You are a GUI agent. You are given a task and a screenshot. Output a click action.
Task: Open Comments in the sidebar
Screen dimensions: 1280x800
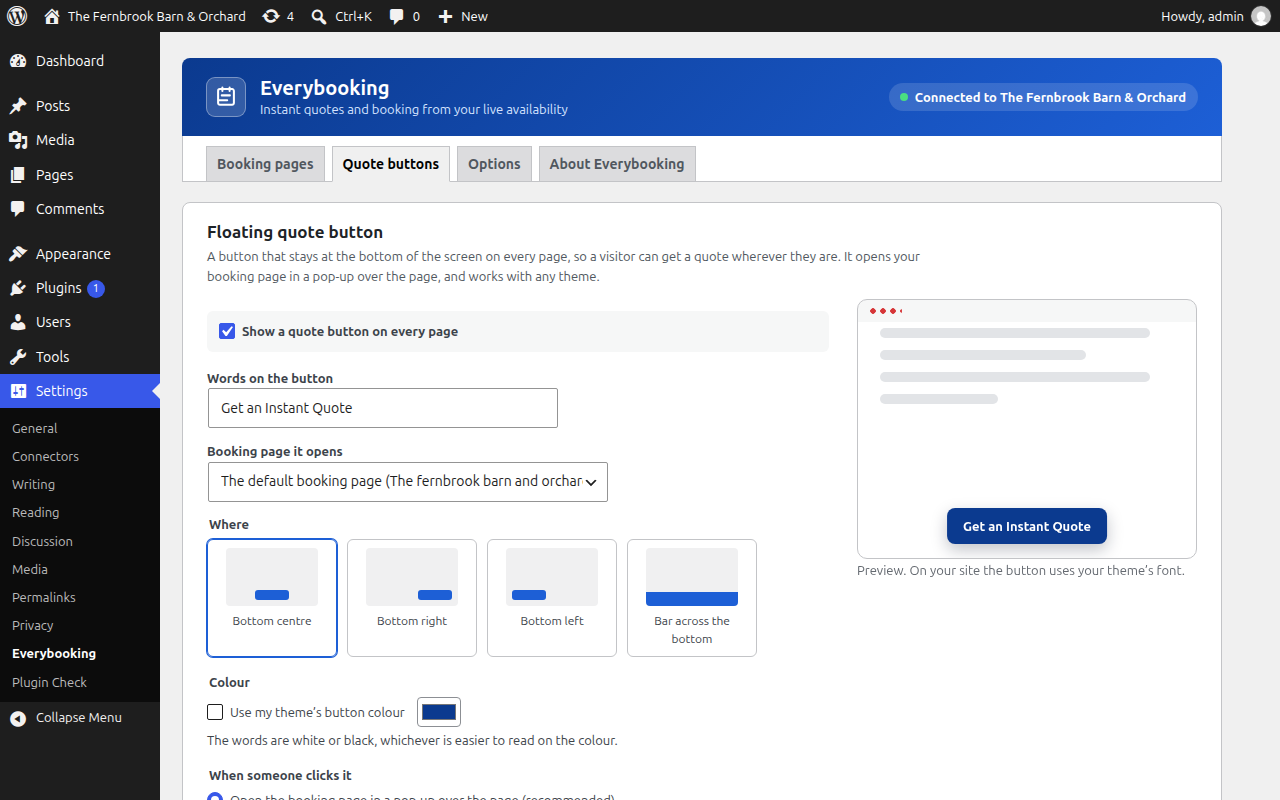[x=80, y=209]
